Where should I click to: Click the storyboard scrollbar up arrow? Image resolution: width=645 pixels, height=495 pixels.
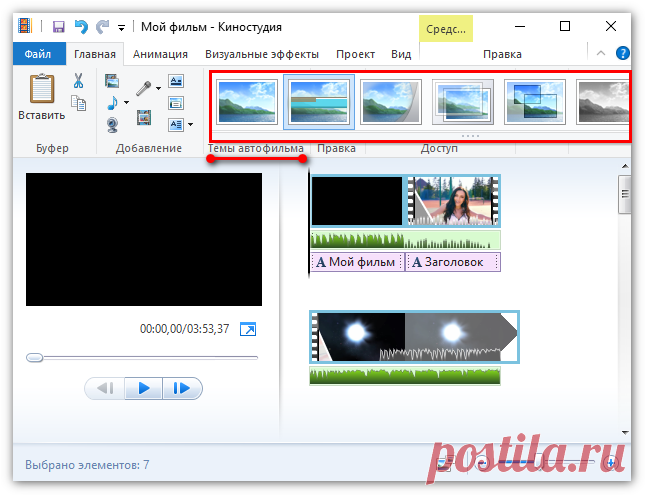click(x=625, y=166)
